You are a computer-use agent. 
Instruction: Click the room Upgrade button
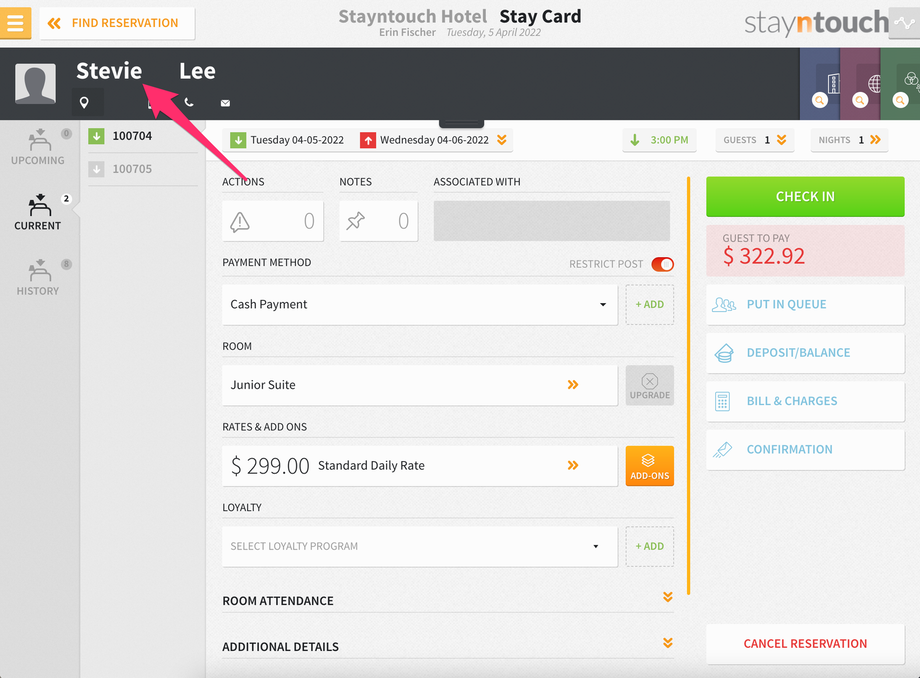[650, 385]
